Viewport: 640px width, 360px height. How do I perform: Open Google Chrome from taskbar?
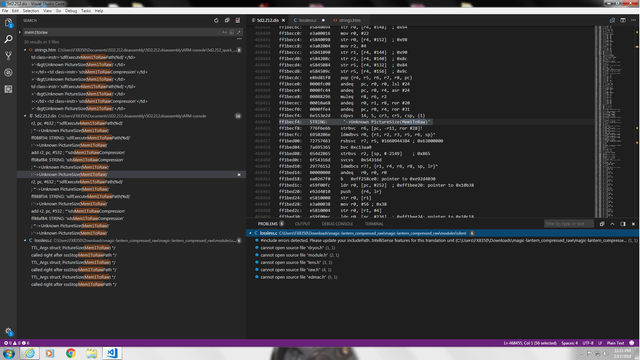pos(71,353)
